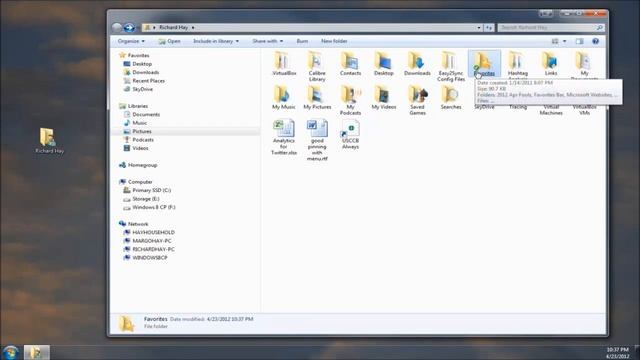Expand breadcrumb arrow before Richard Hay
This screenshot has width=640, height=360.
(154, 27)
